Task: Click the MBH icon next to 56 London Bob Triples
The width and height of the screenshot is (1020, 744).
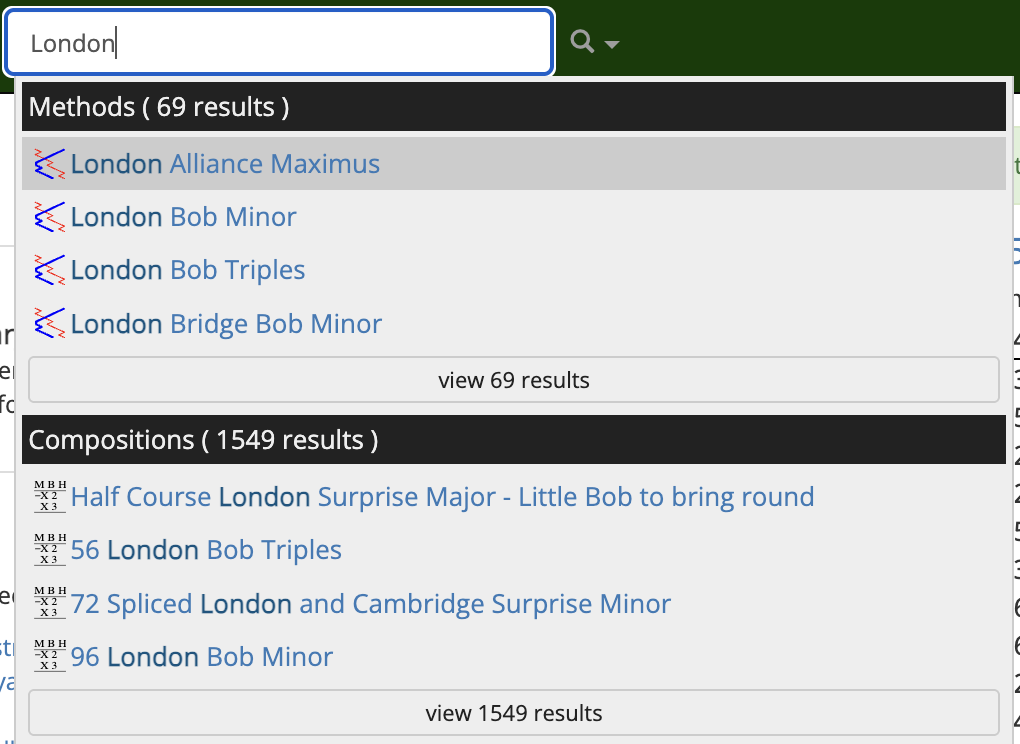Action: click(49, 549)
